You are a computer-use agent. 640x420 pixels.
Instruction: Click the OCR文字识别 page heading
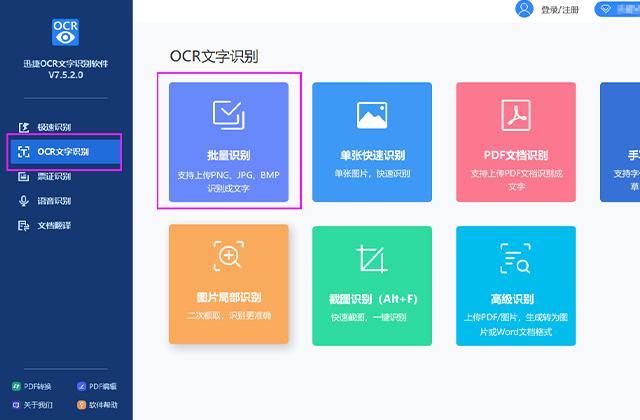click(x=214, y=56)
